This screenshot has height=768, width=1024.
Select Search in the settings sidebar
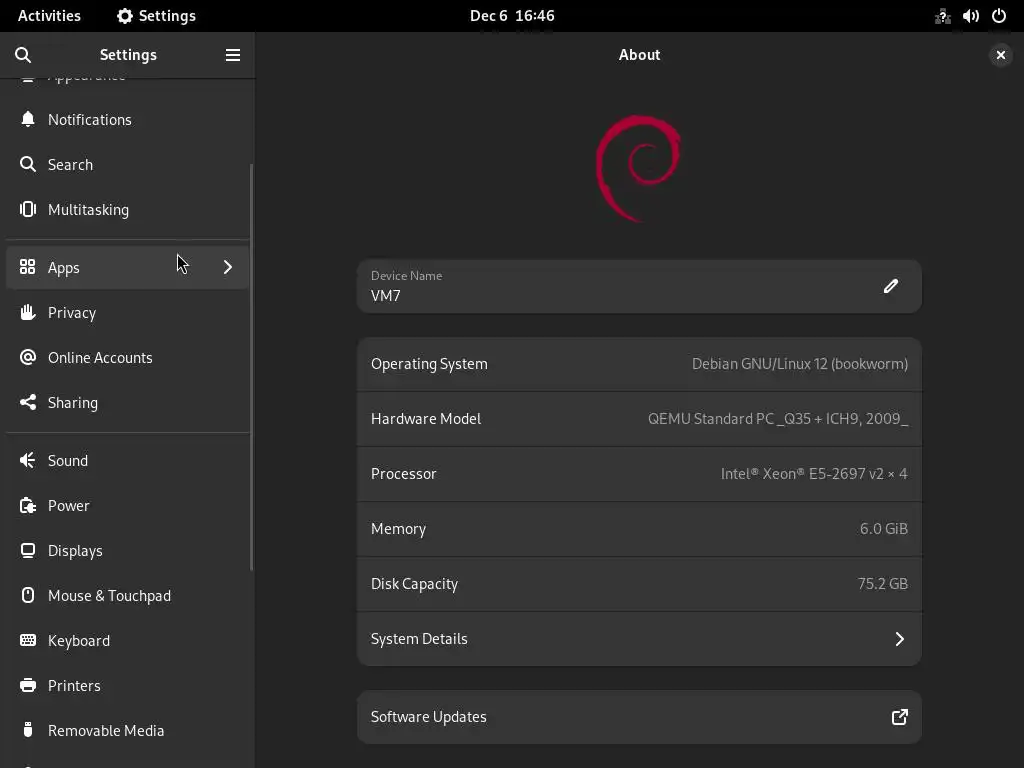pos(128,165)
